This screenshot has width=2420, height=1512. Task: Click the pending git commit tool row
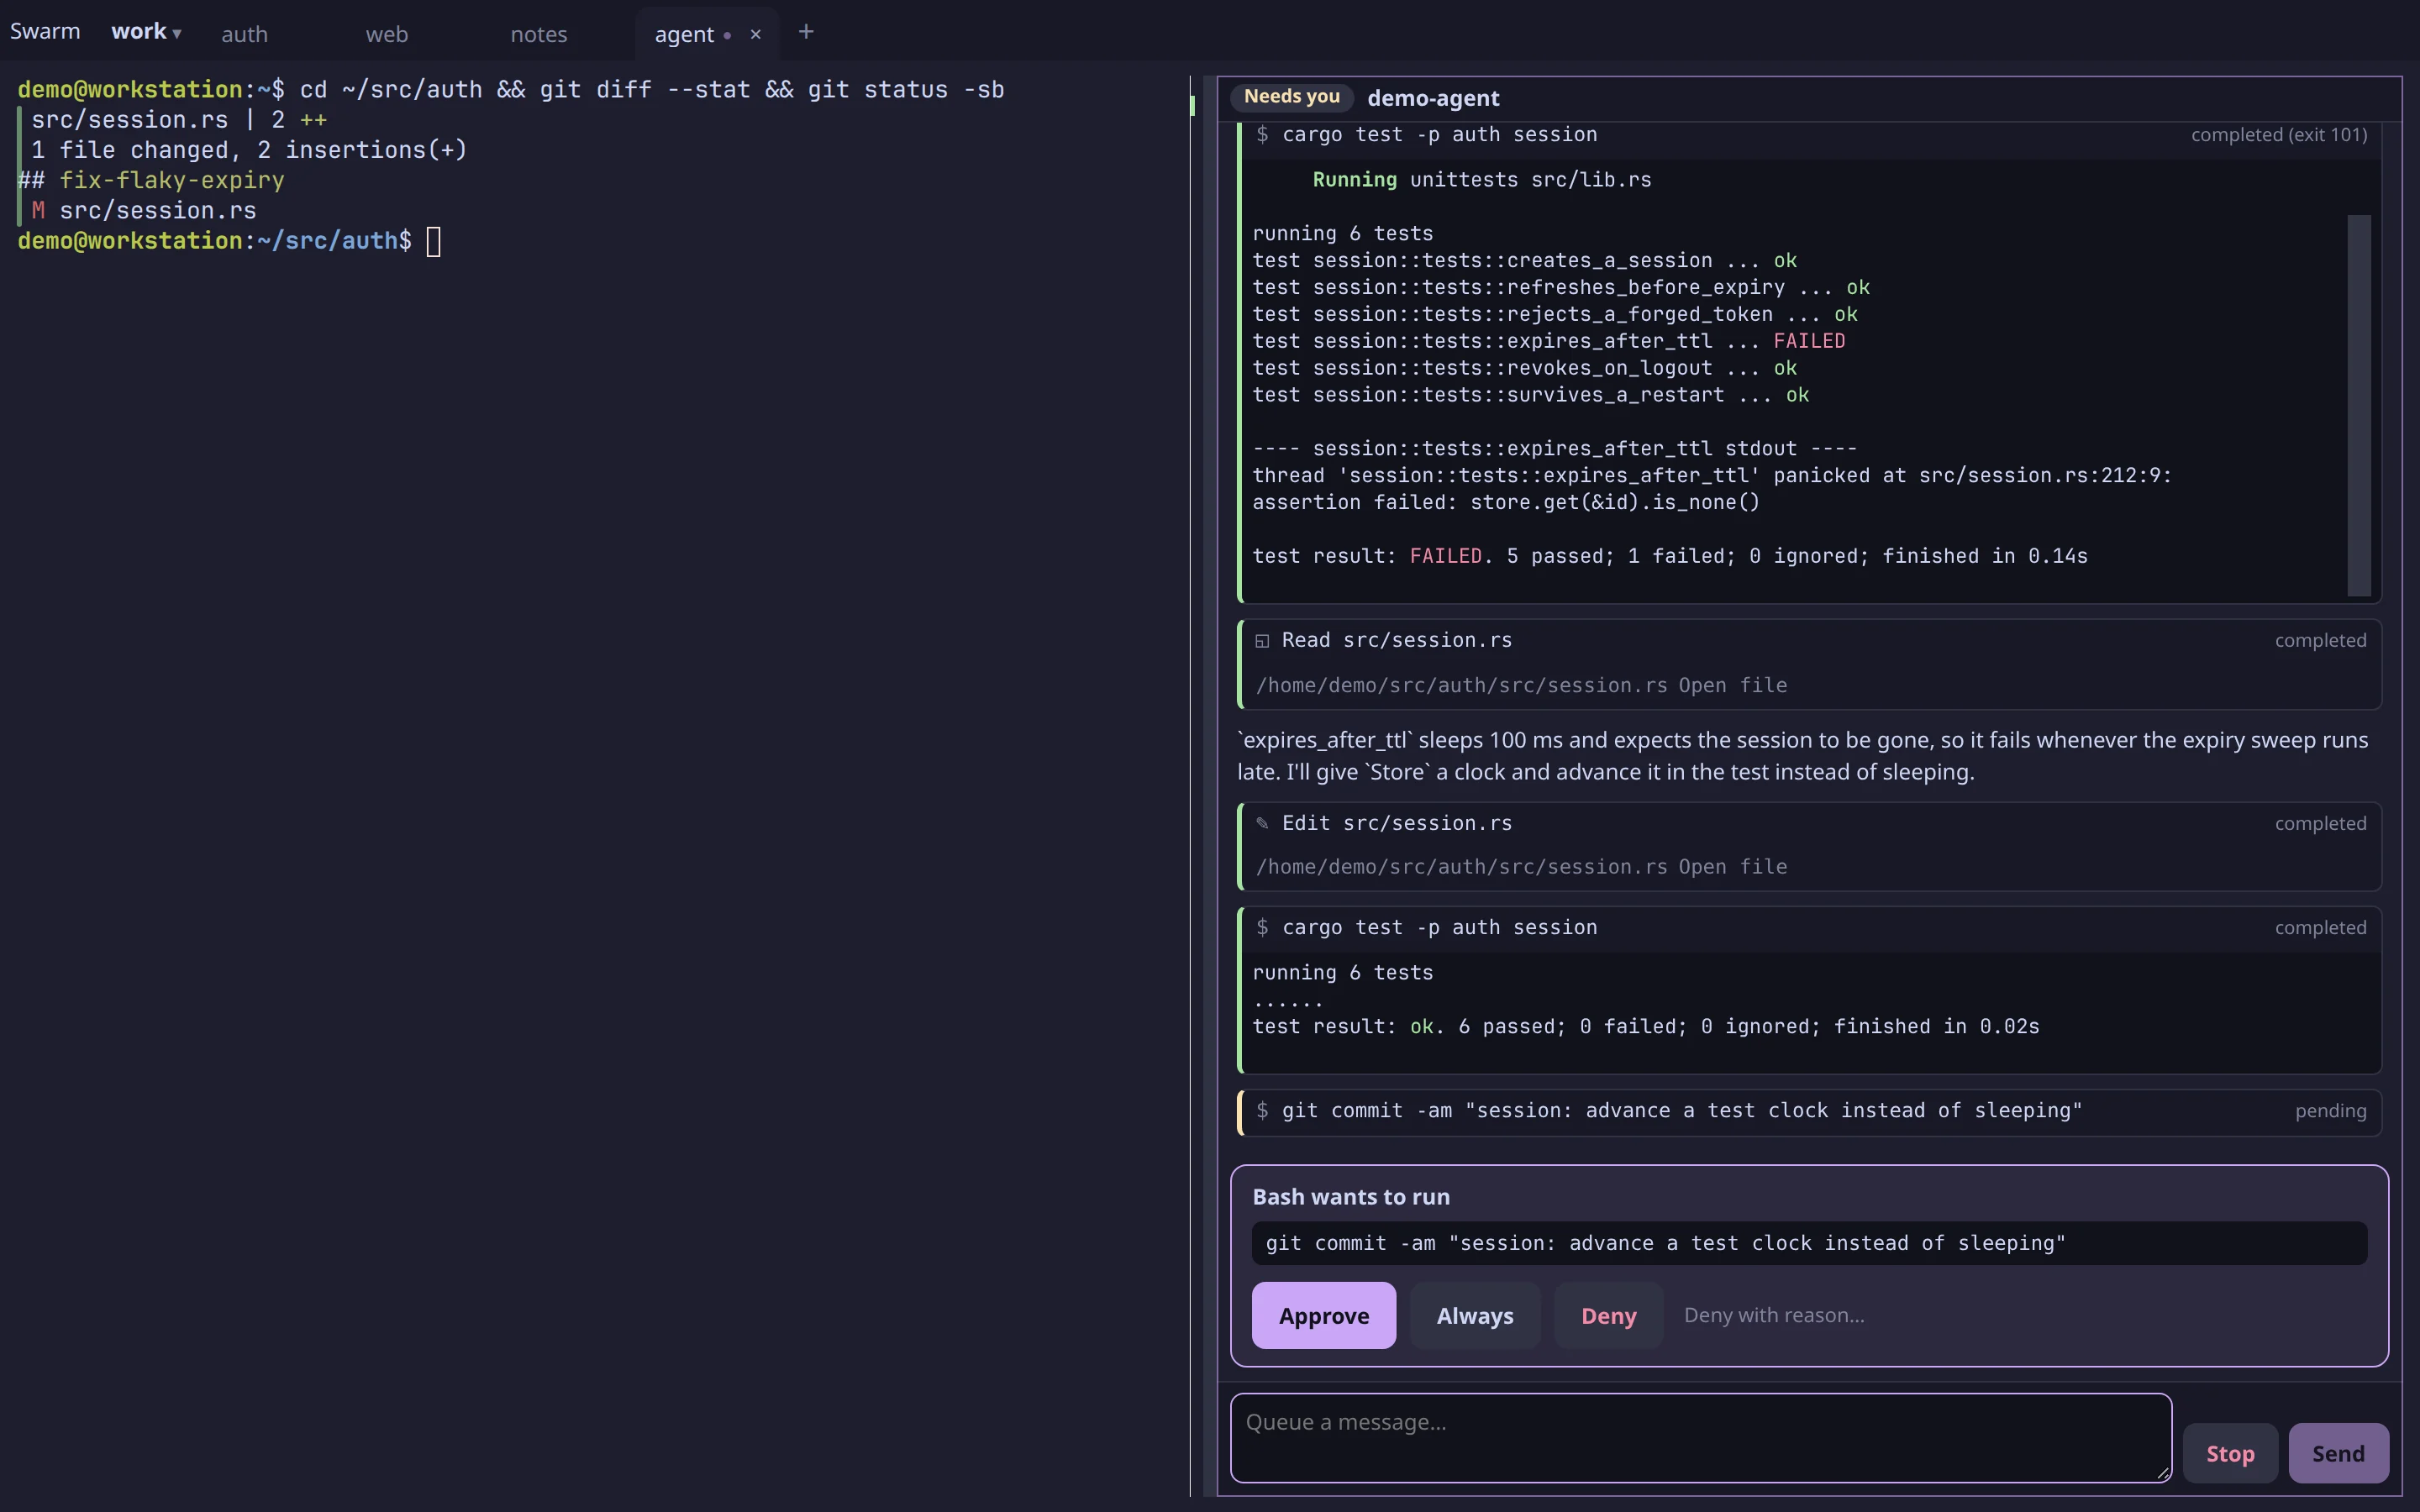click(x=1809, y=1111)
